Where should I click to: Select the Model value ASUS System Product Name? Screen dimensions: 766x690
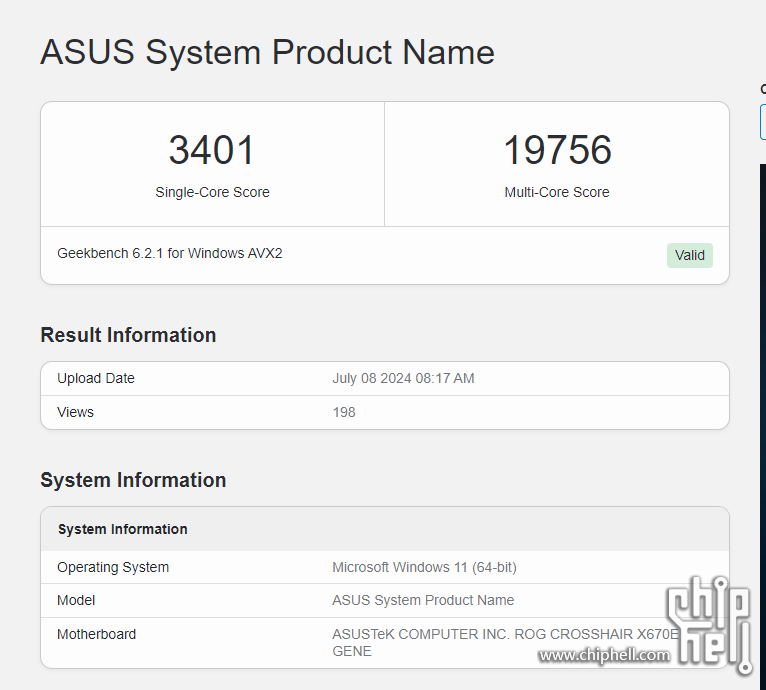[x=423, y=600]
